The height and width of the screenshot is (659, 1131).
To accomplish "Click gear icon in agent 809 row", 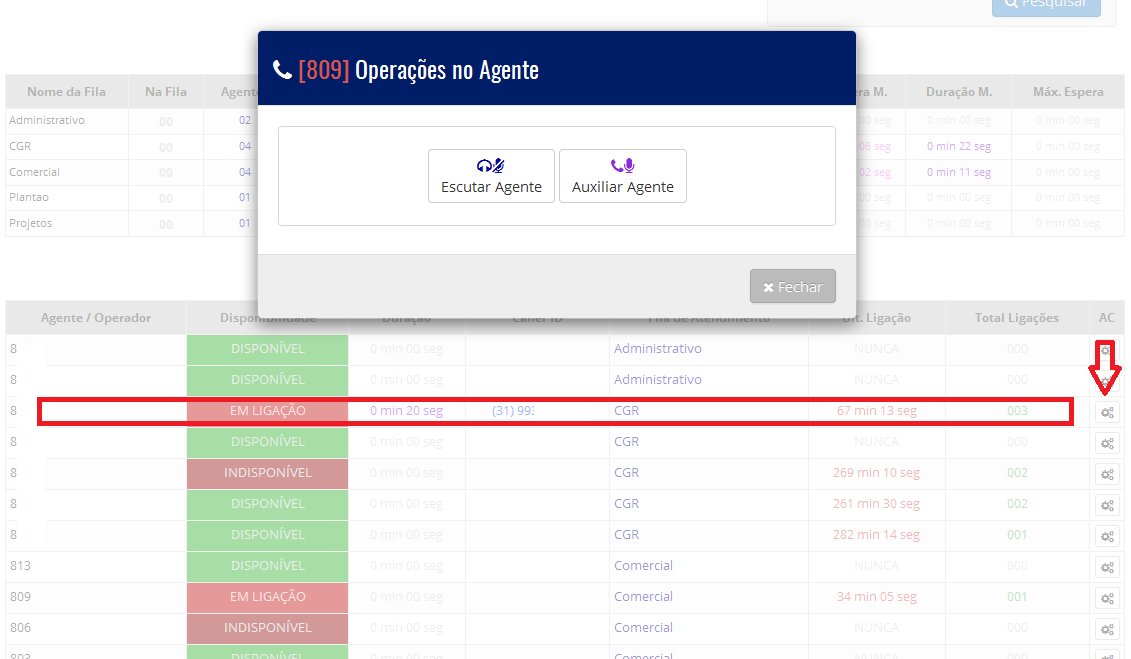I will click(x=1107, y=598).
